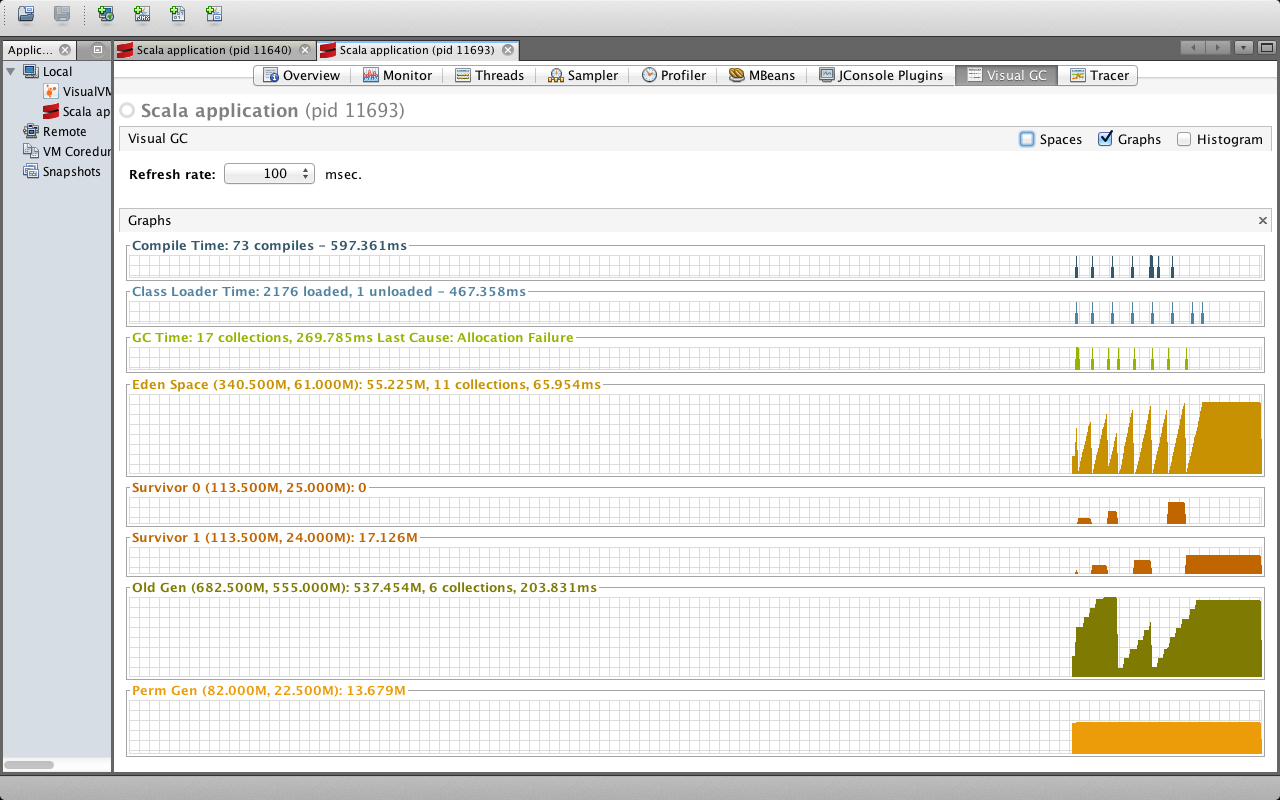The image size is (1280, 800).
Task: Click the Add VM Coredump toolbar icon
Action: tap(178, 14)
